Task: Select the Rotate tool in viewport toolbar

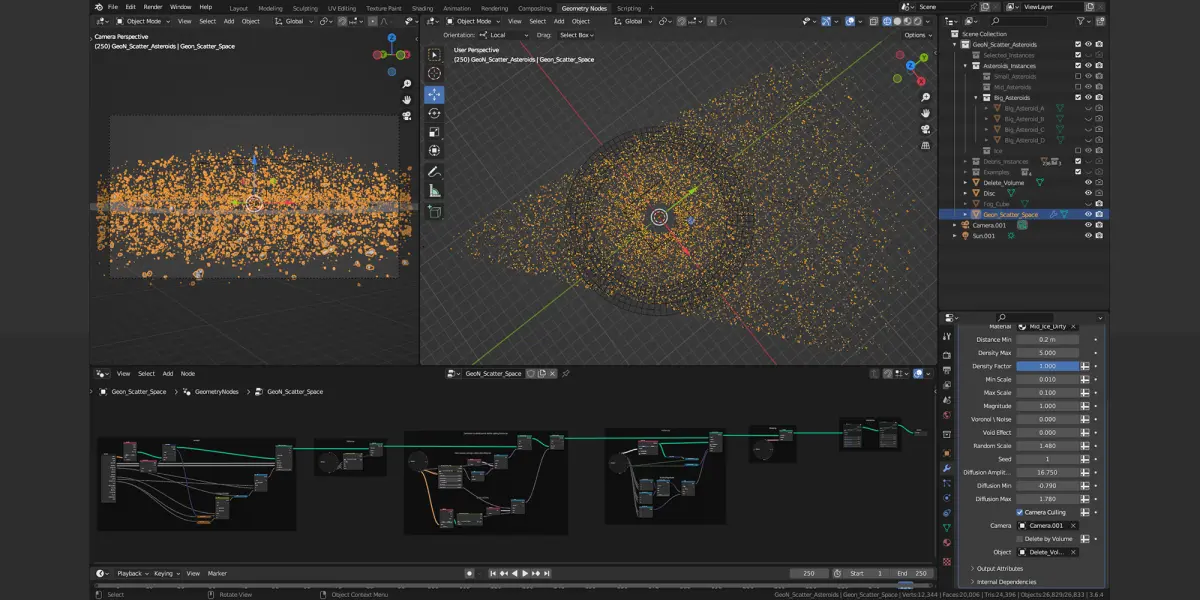Action: tap(434, 113)
